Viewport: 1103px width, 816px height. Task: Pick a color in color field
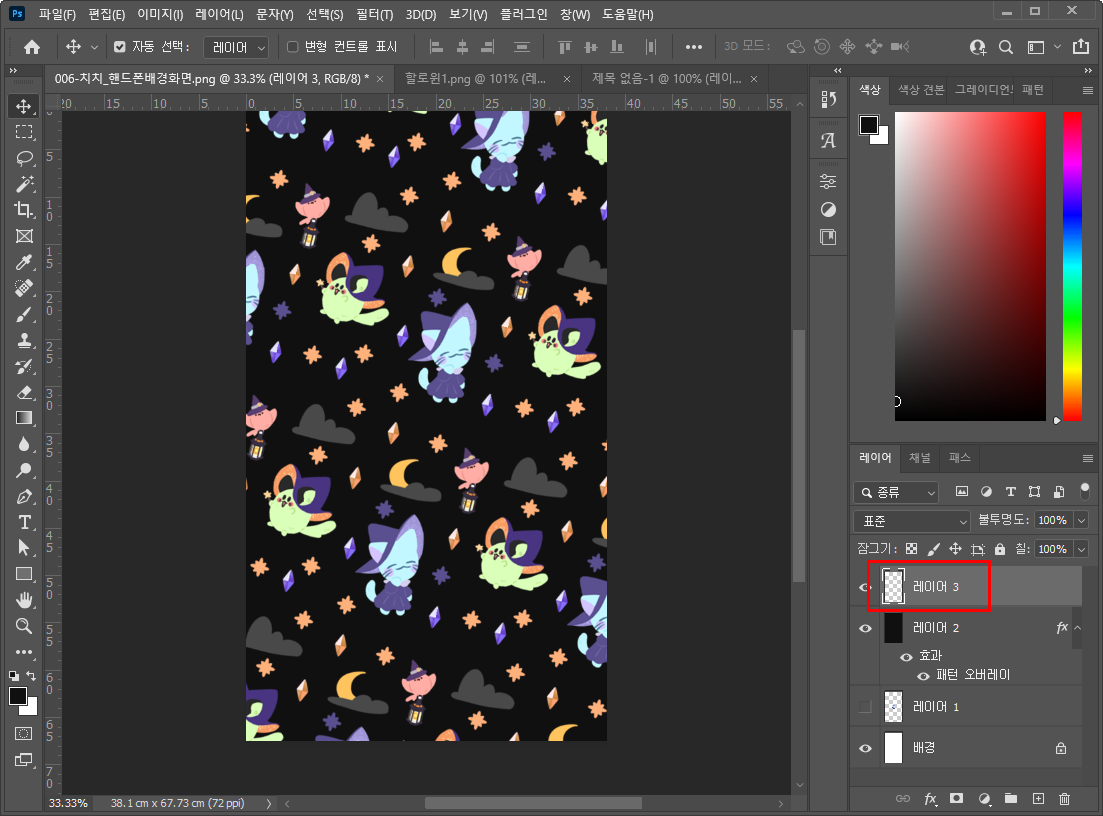[x=970, y=266]
